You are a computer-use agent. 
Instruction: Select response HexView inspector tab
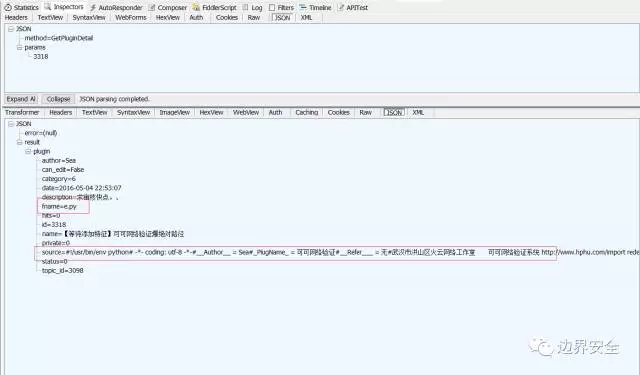(211, 112)
